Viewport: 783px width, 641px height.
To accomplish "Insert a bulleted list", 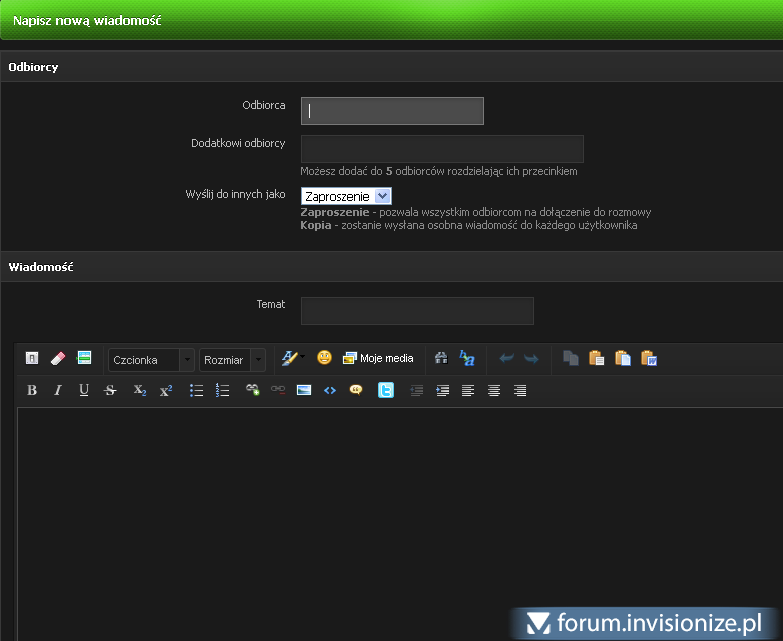I will (197, 390).
